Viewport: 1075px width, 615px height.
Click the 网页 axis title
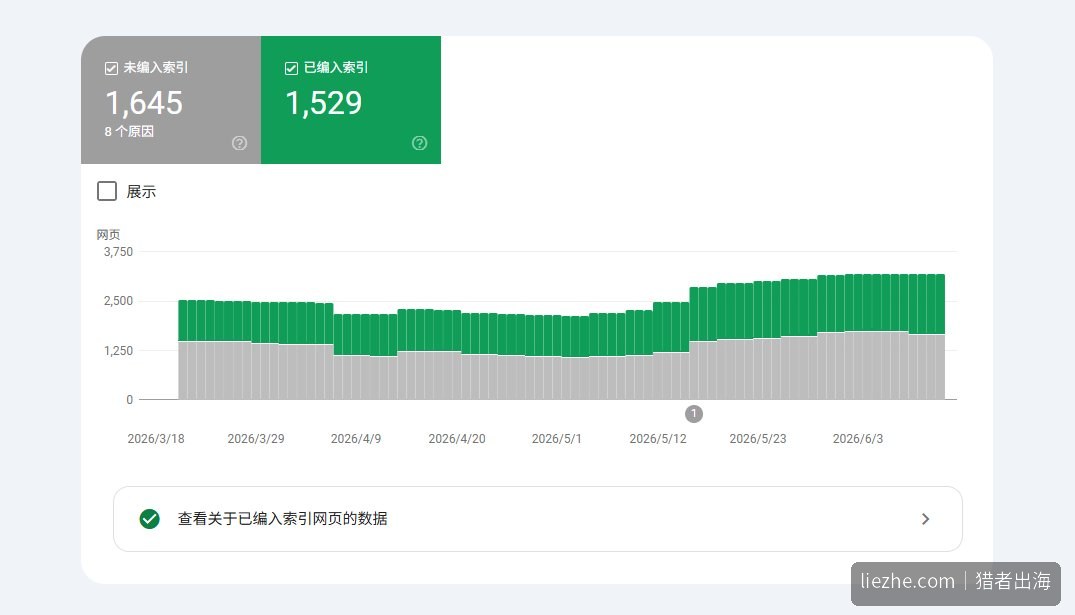[x=108, y=234]
